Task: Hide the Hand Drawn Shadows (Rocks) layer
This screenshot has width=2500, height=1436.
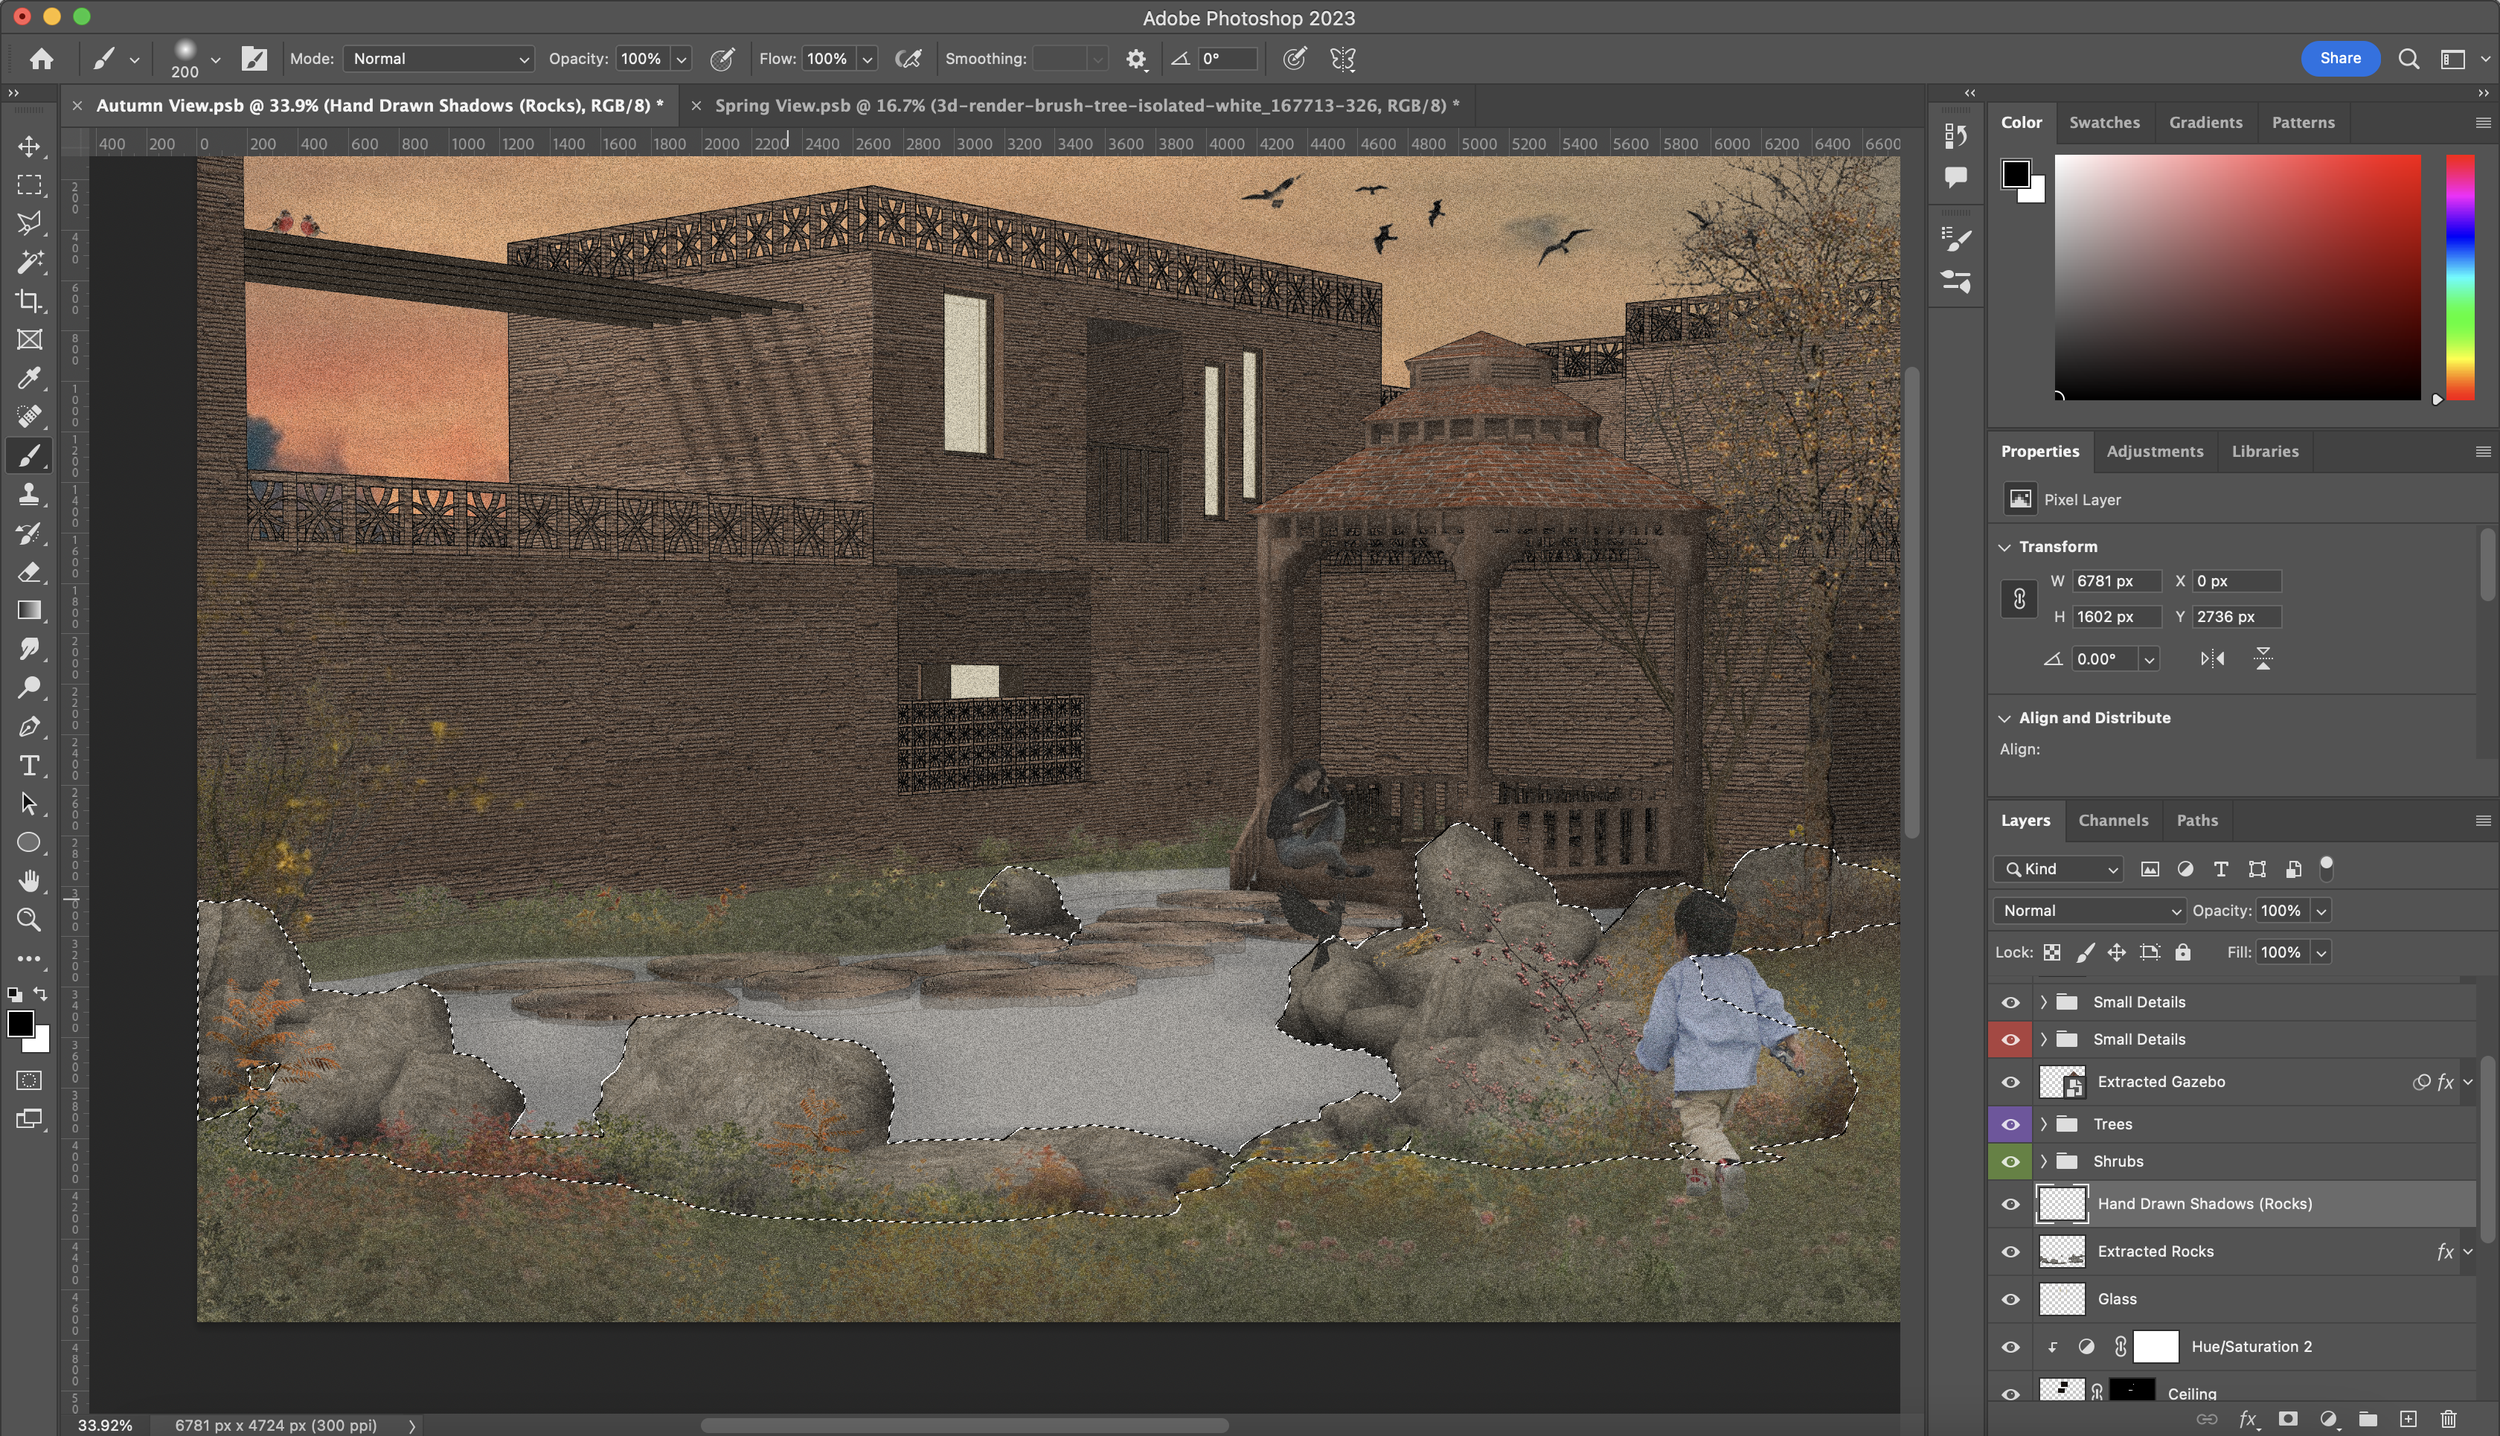Action: point(2010,1204)
